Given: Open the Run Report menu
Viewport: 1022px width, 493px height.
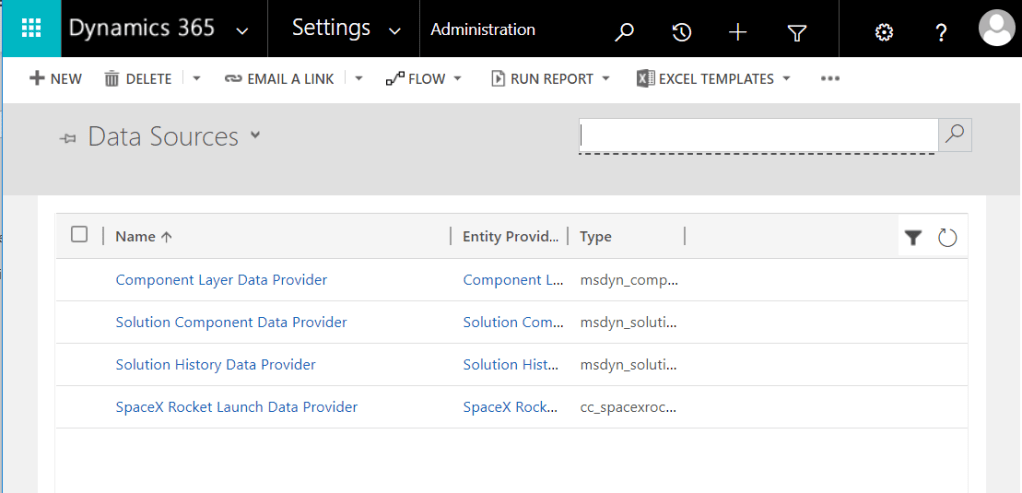Looking at the screenshot, I should click(x=550, y=79).
